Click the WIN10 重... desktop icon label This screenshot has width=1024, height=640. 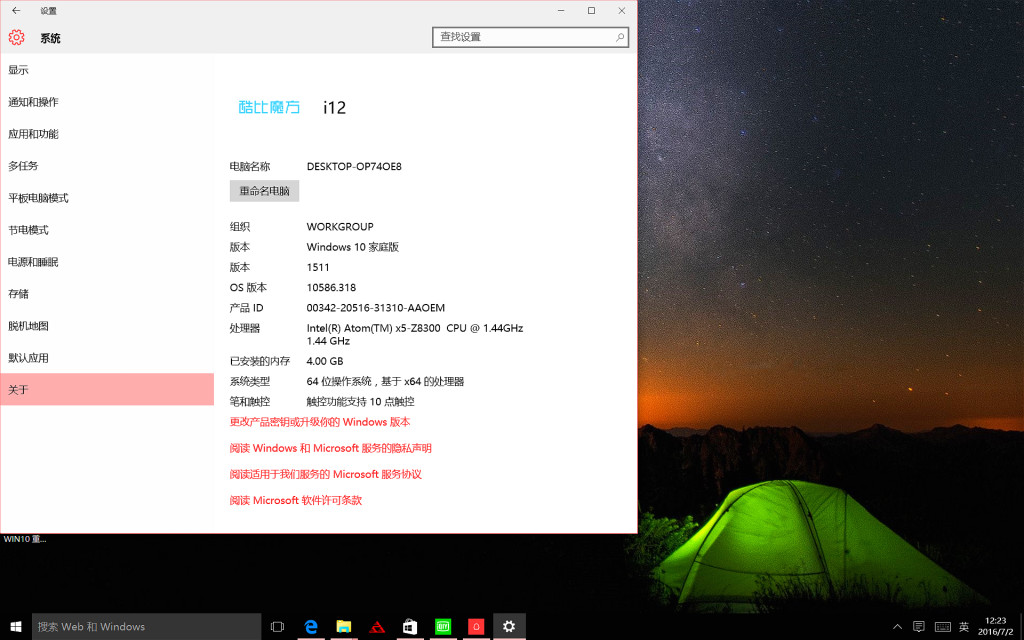[25, 539]
